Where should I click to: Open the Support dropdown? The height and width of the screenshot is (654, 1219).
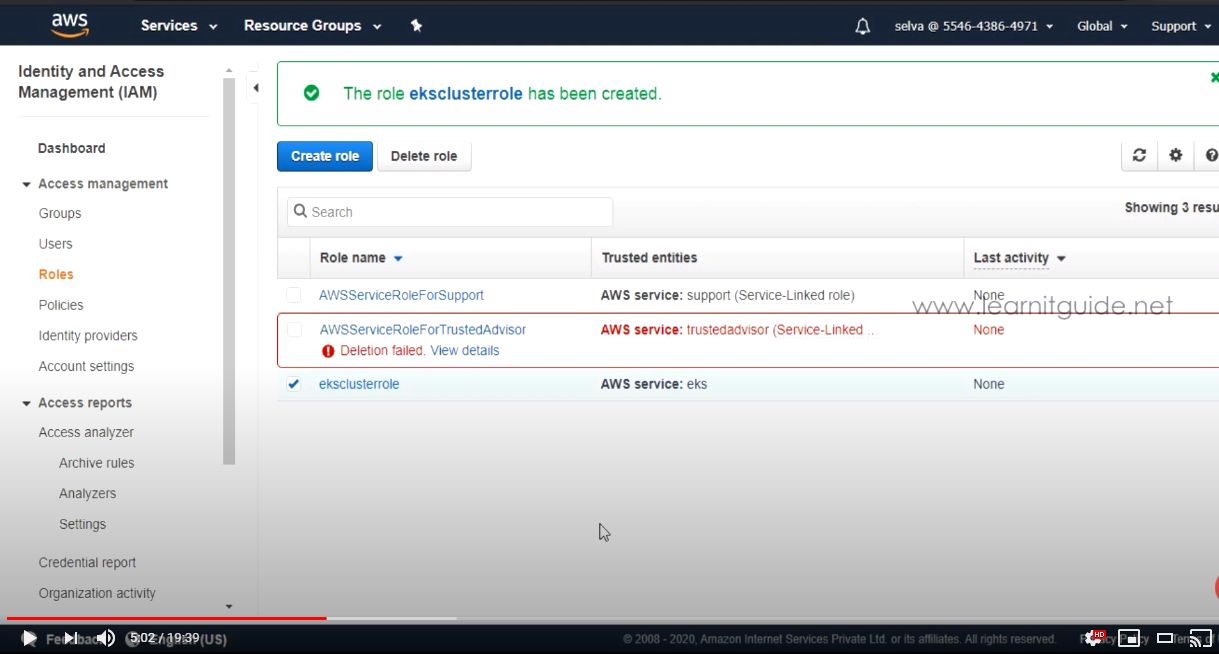pyautogui.click(x=1180, y=26)
